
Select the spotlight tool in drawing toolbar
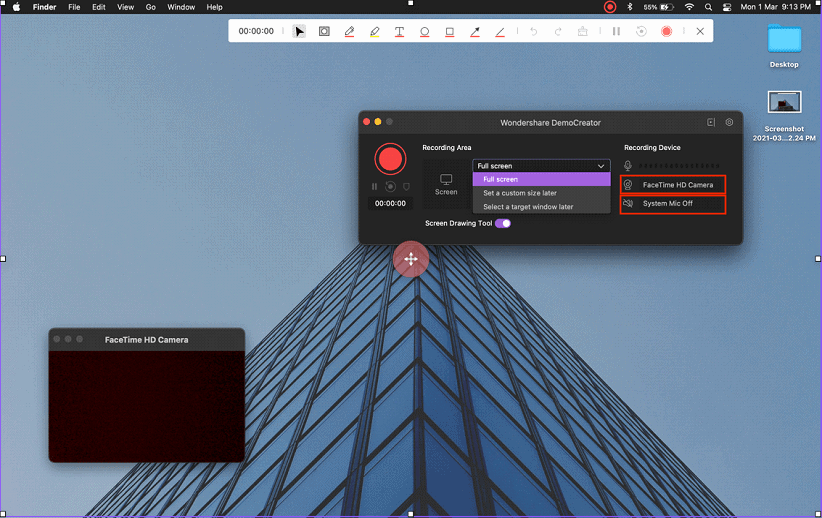coord(325,31)
